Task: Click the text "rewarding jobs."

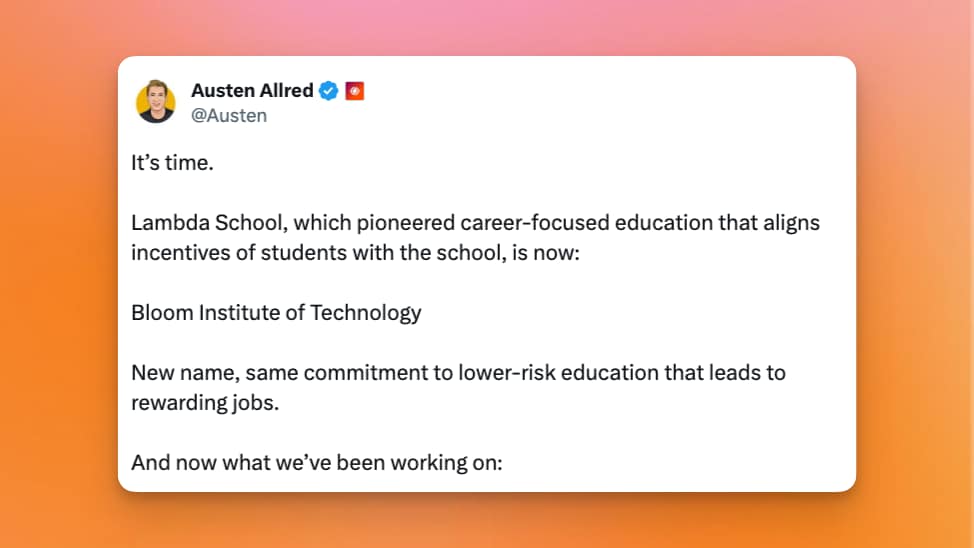Action: coord(203,402)
